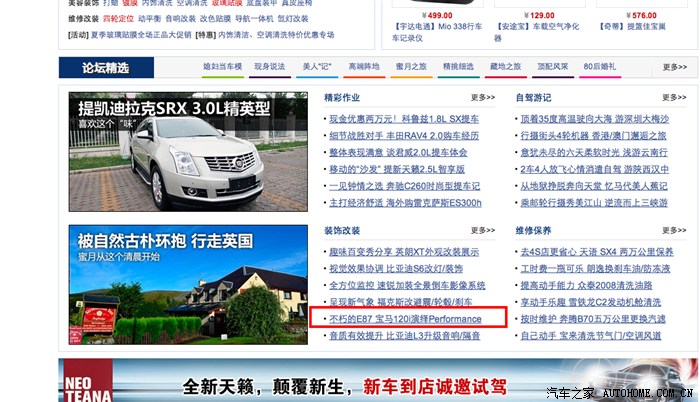Expand 更多>> in 精彩作业 section
This screenshot has width=700, height=402.
tap(483, 98)
